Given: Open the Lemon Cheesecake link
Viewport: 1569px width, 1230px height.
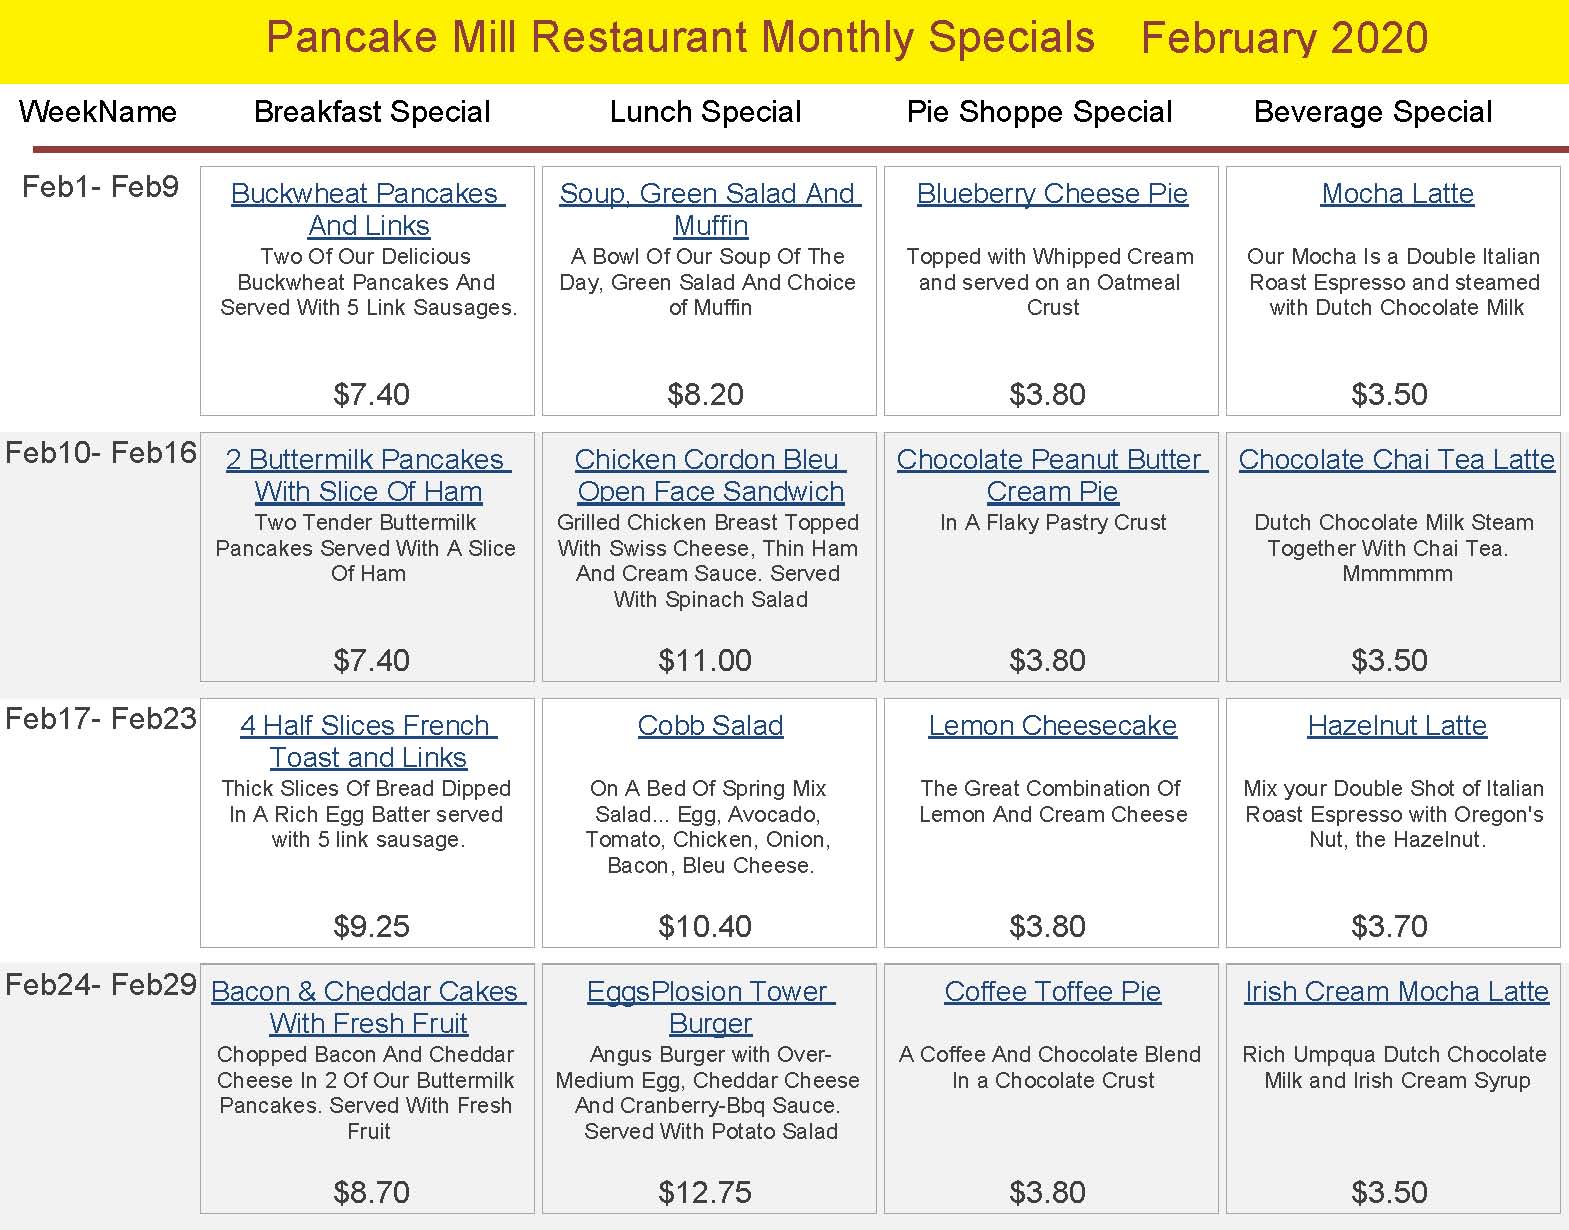Looking at the screenshot, I should (x=1052, y=725).
